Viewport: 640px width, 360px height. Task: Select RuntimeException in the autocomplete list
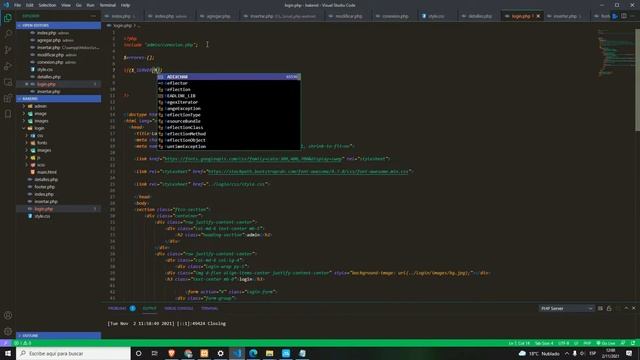tap(229, 146)
